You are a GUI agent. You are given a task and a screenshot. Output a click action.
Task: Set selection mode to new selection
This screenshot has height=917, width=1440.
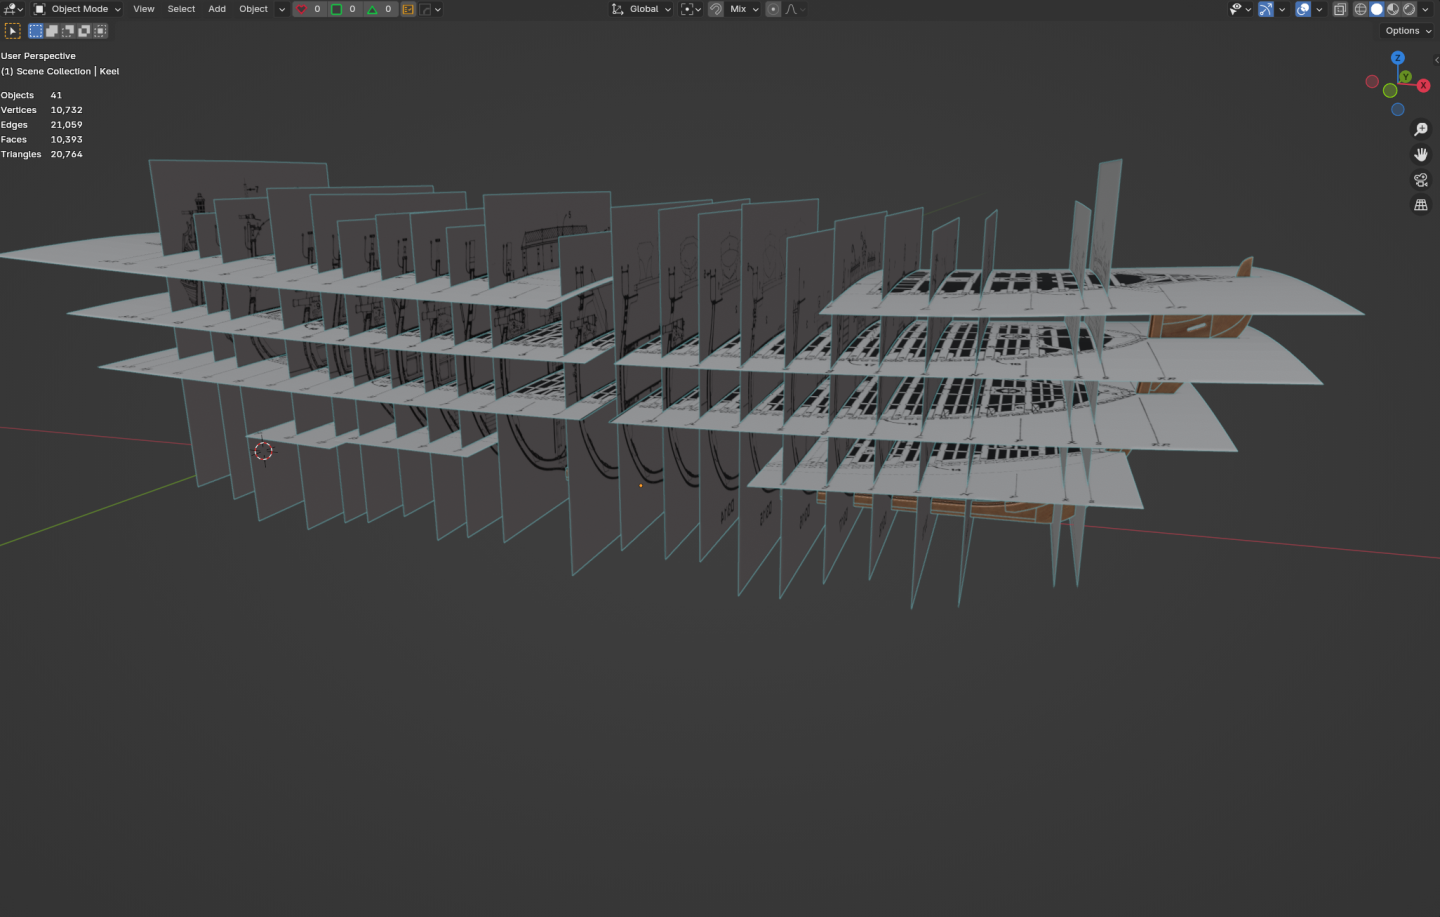coord(36,31)
